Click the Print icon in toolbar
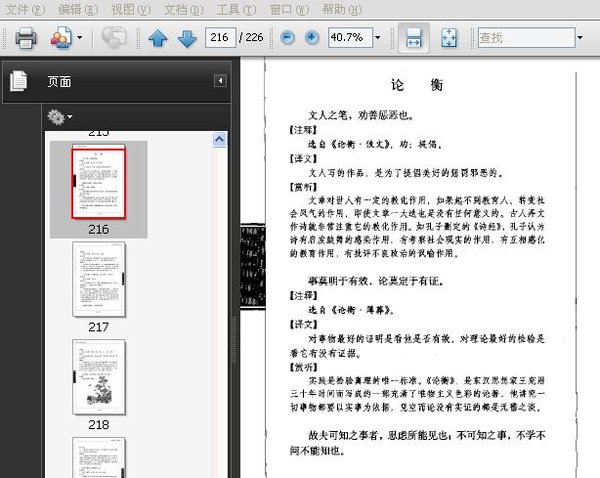Image resolution: width=600 pixels, height=478 pixels. 25,39
